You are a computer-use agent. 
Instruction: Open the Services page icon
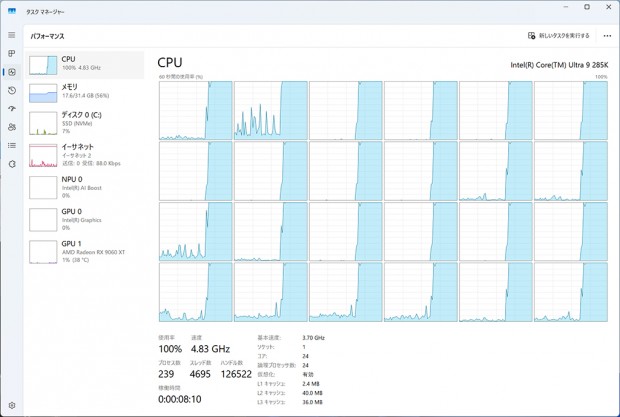tap(12, 164)
